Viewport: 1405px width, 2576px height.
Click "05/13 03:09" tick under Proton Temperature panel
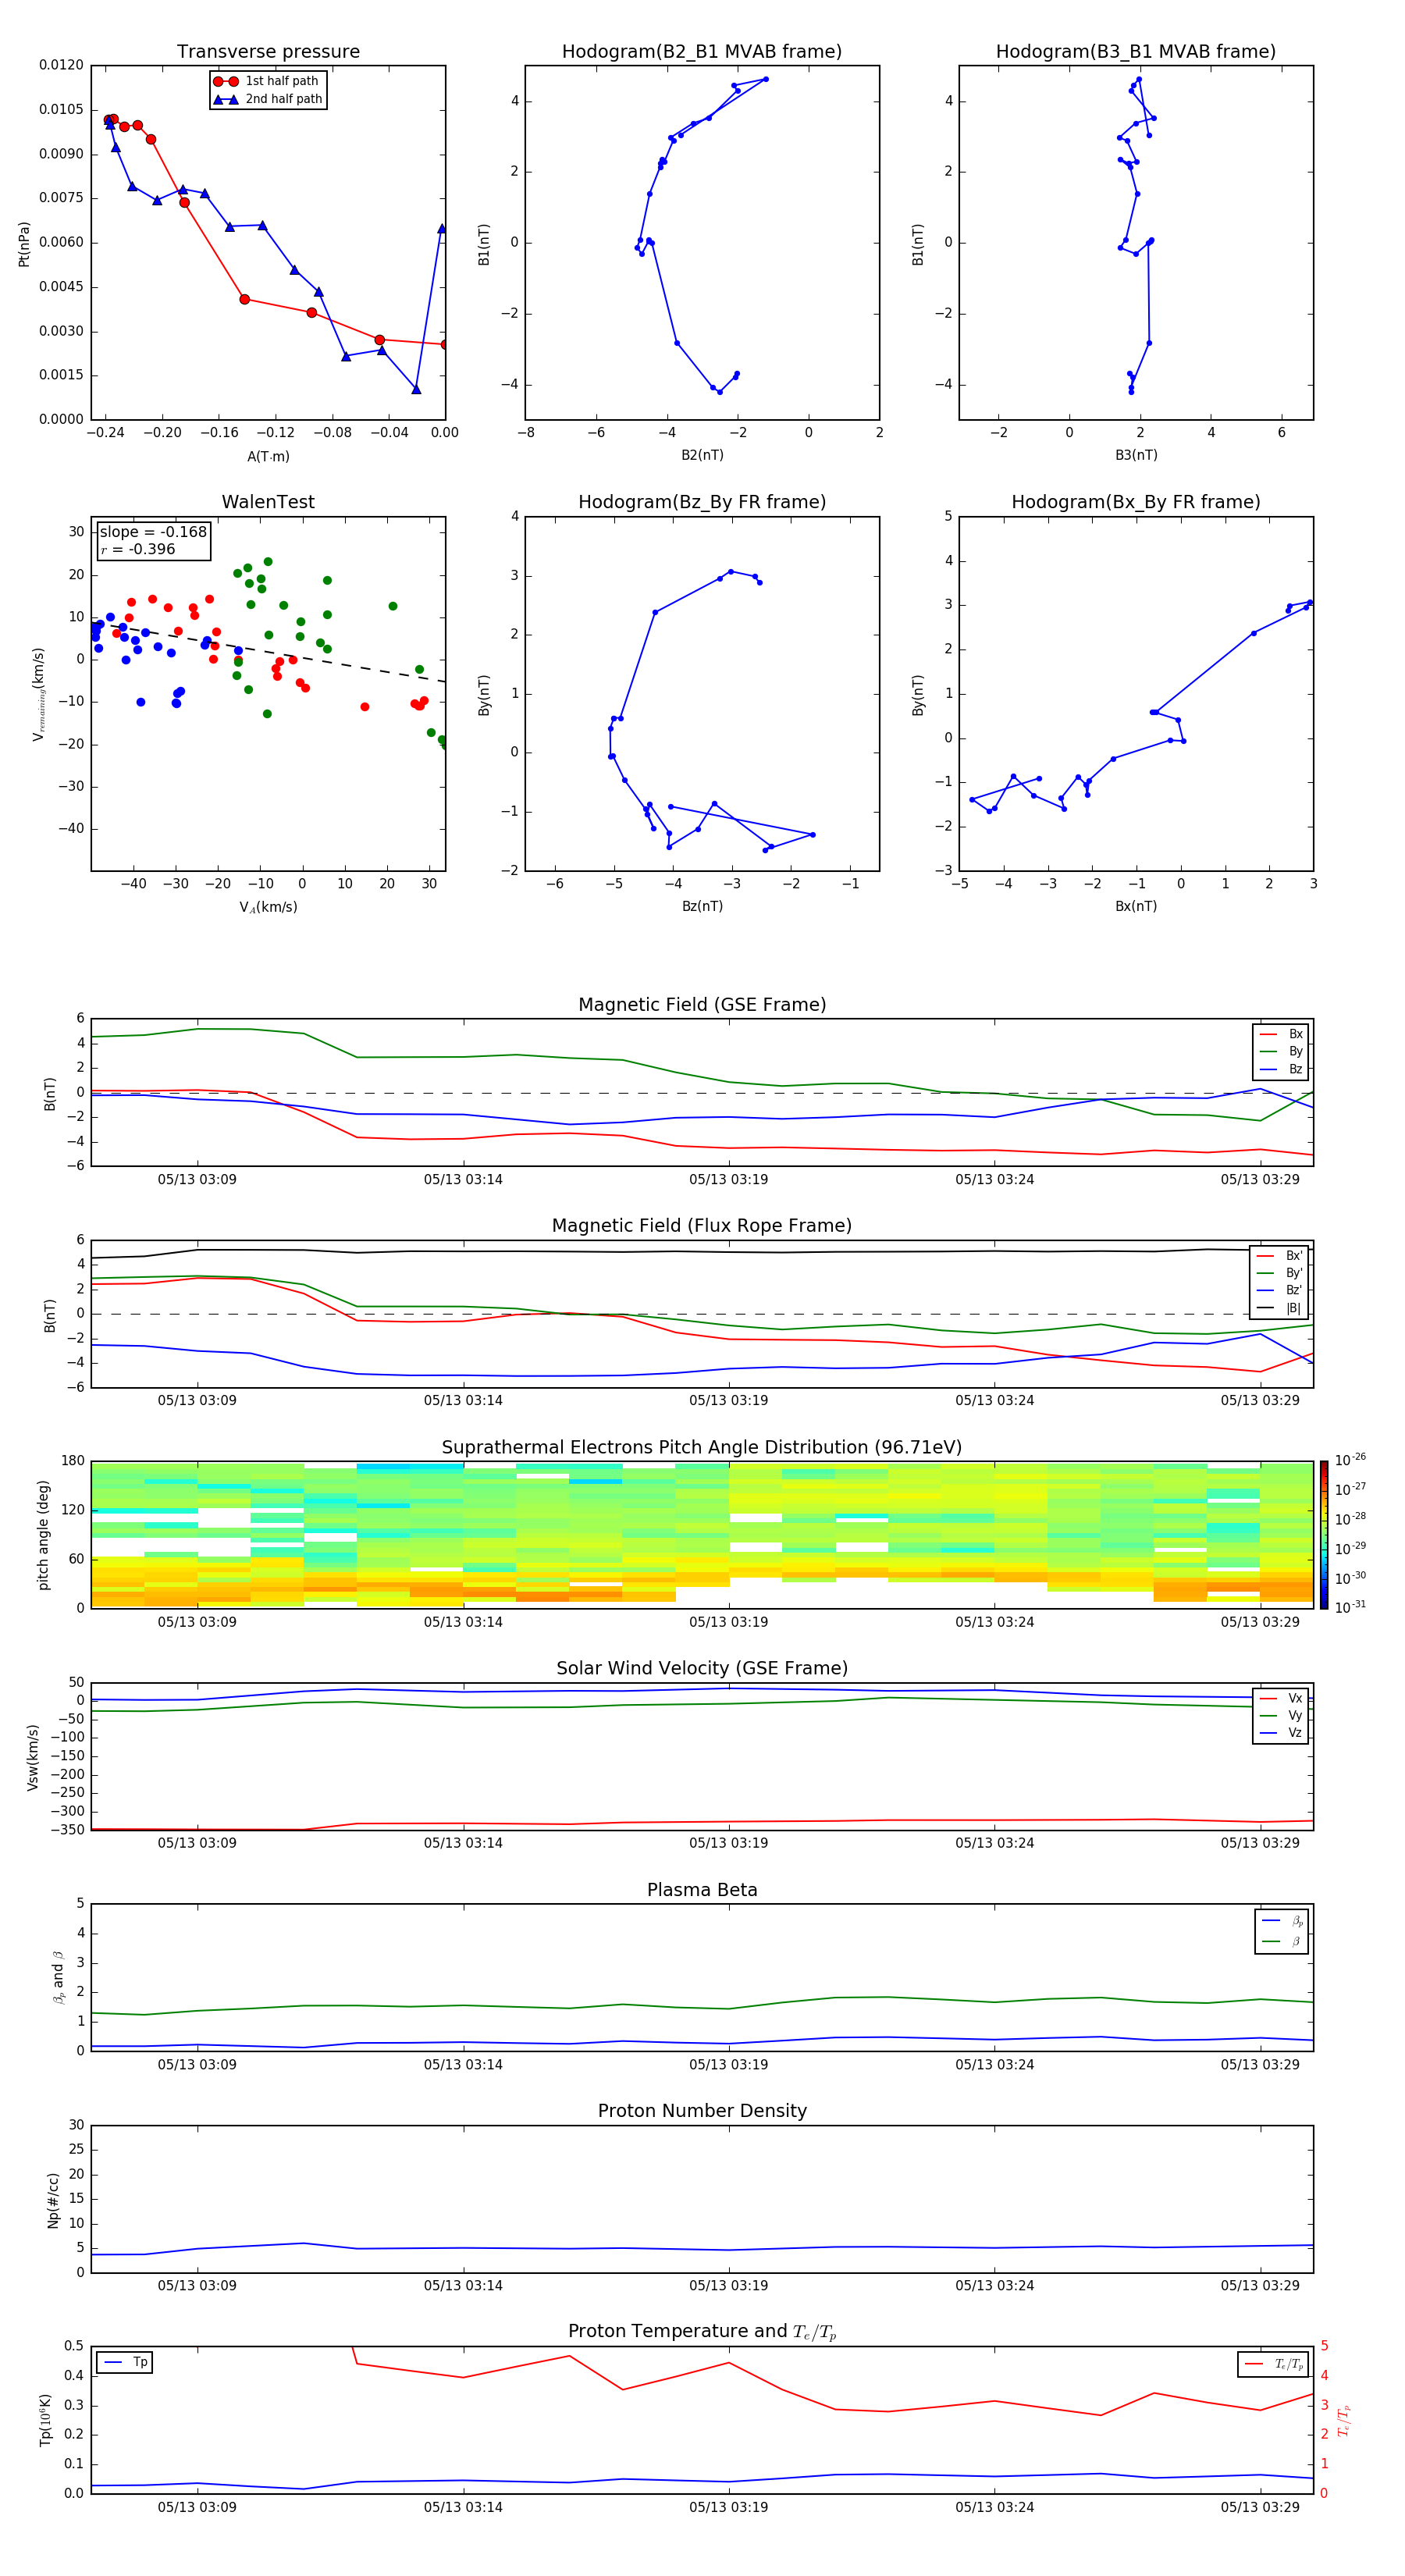197,2507
